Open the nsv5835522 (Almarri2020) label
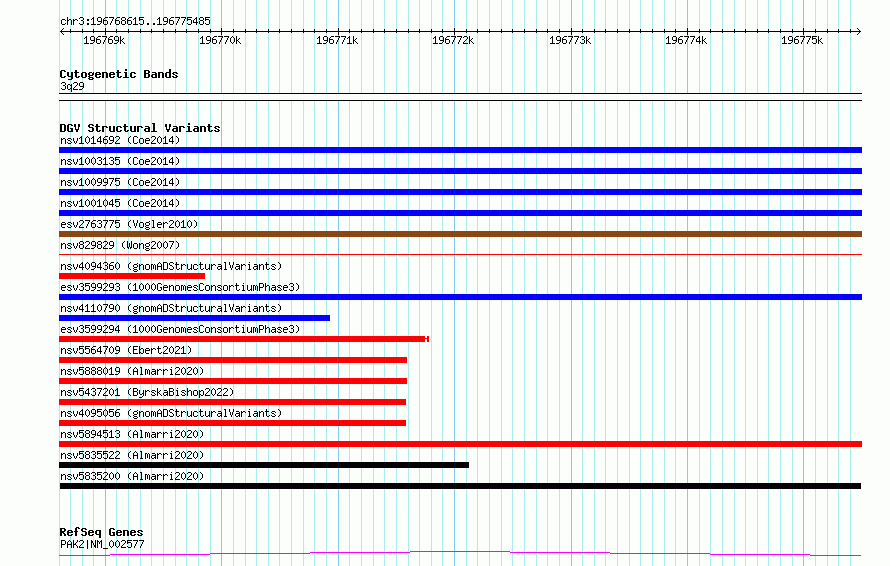The image size is (890, 566). [132, 455]
